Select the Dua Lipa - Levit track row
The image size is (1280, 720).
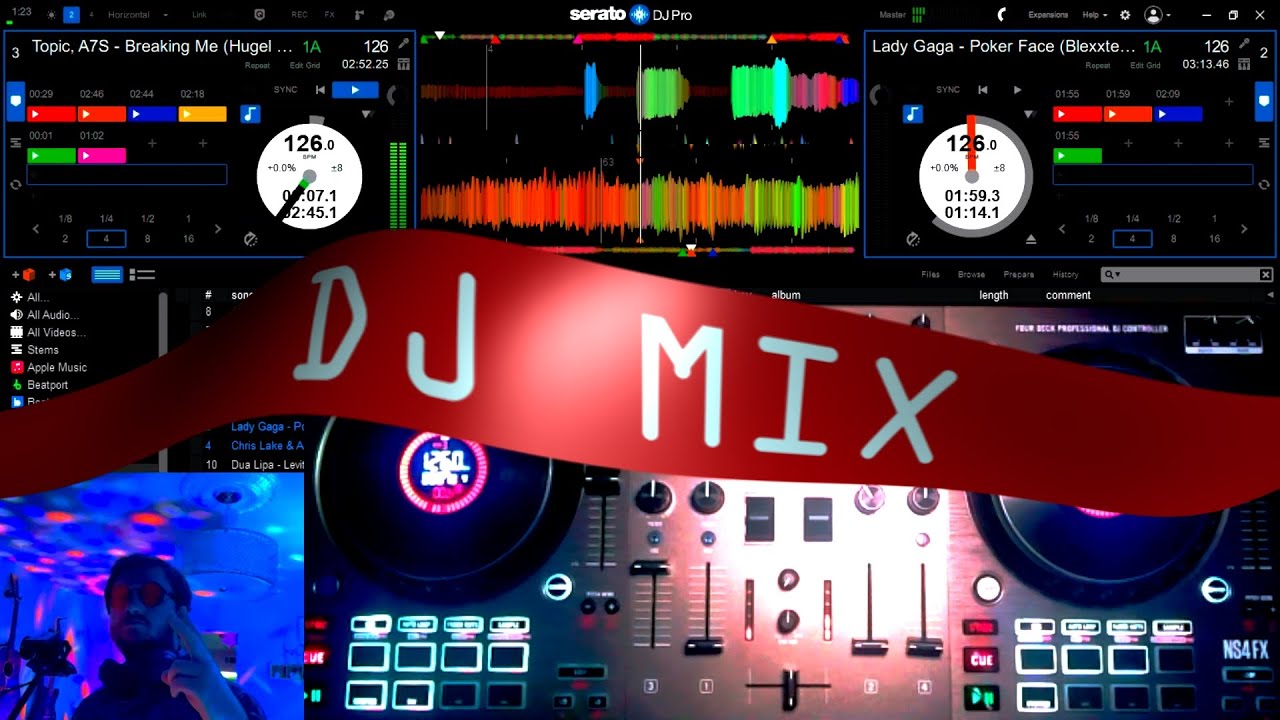[x=255, y=465]
